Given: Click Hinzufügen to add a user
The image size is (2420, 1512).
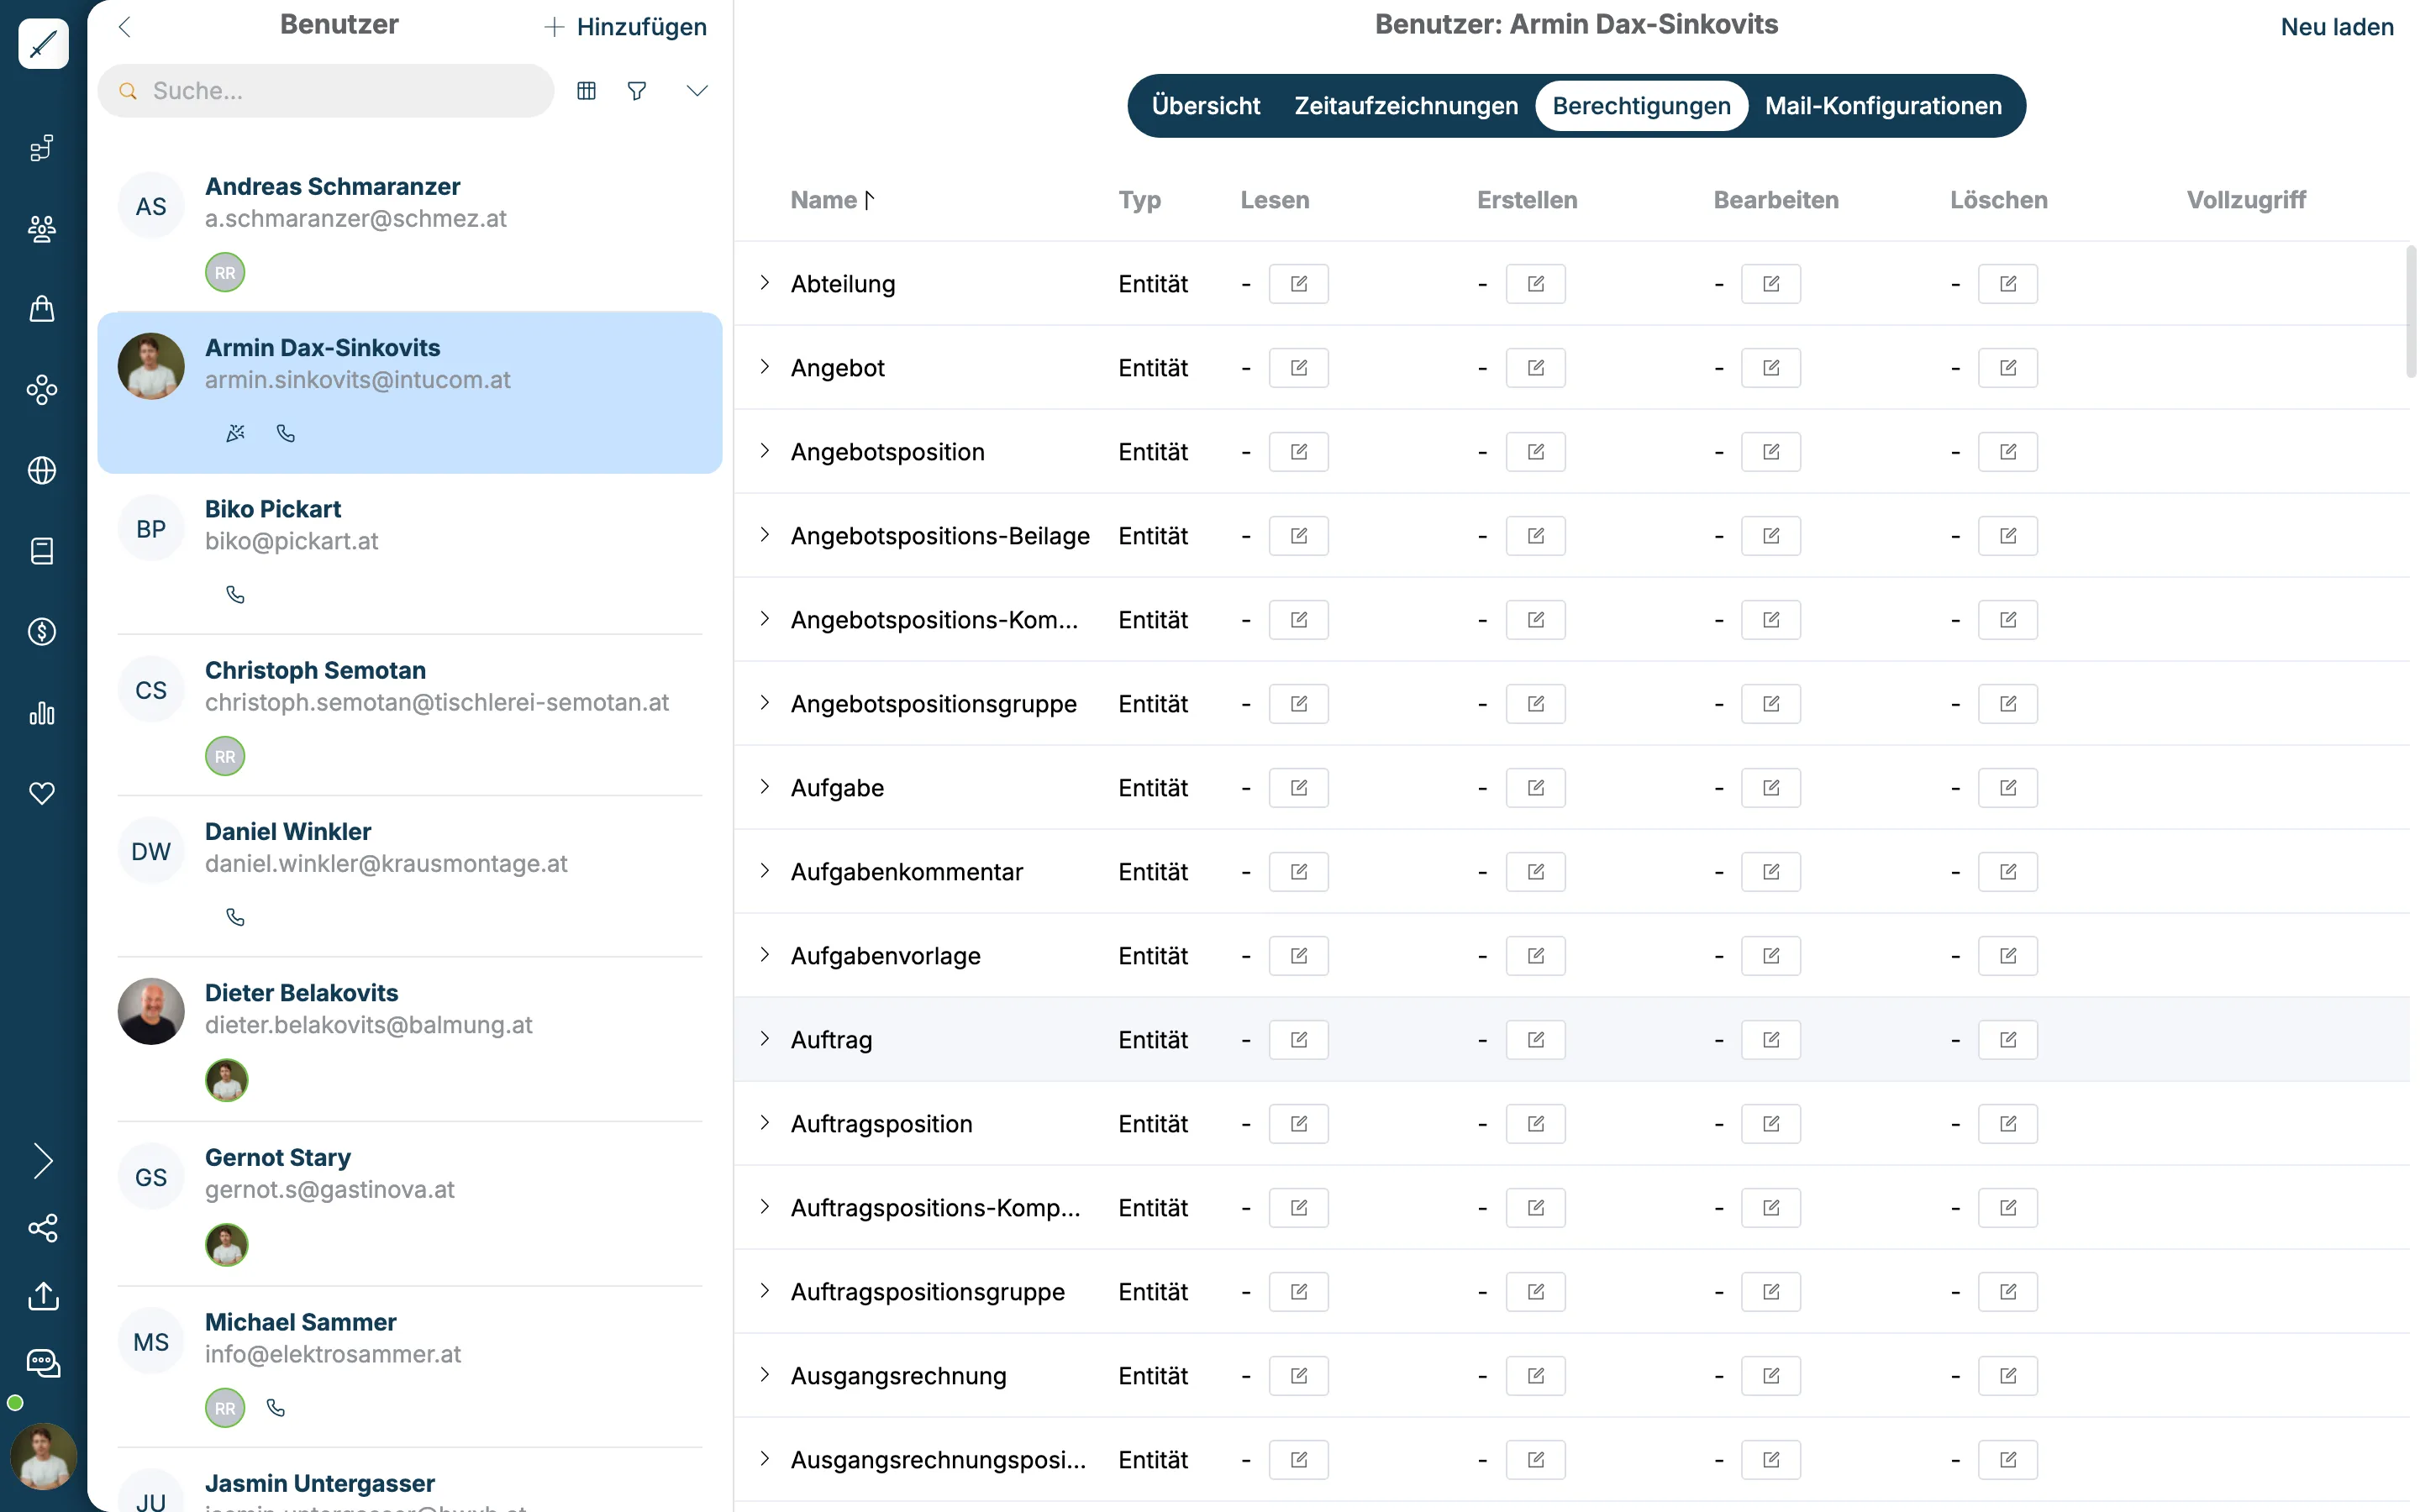Looking at the screenshot, I should tap(626, 27).
